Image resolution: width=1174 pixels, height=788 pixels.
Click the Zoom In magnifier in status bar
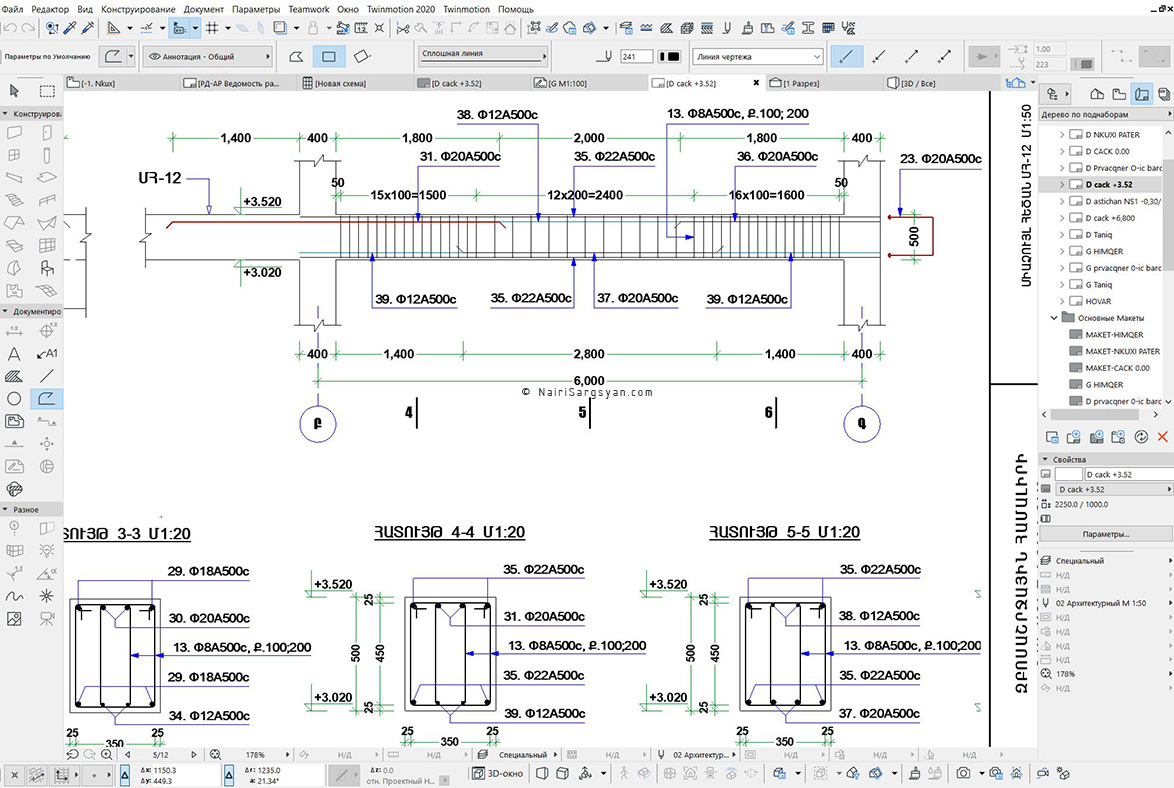click(x=106, y=754)
